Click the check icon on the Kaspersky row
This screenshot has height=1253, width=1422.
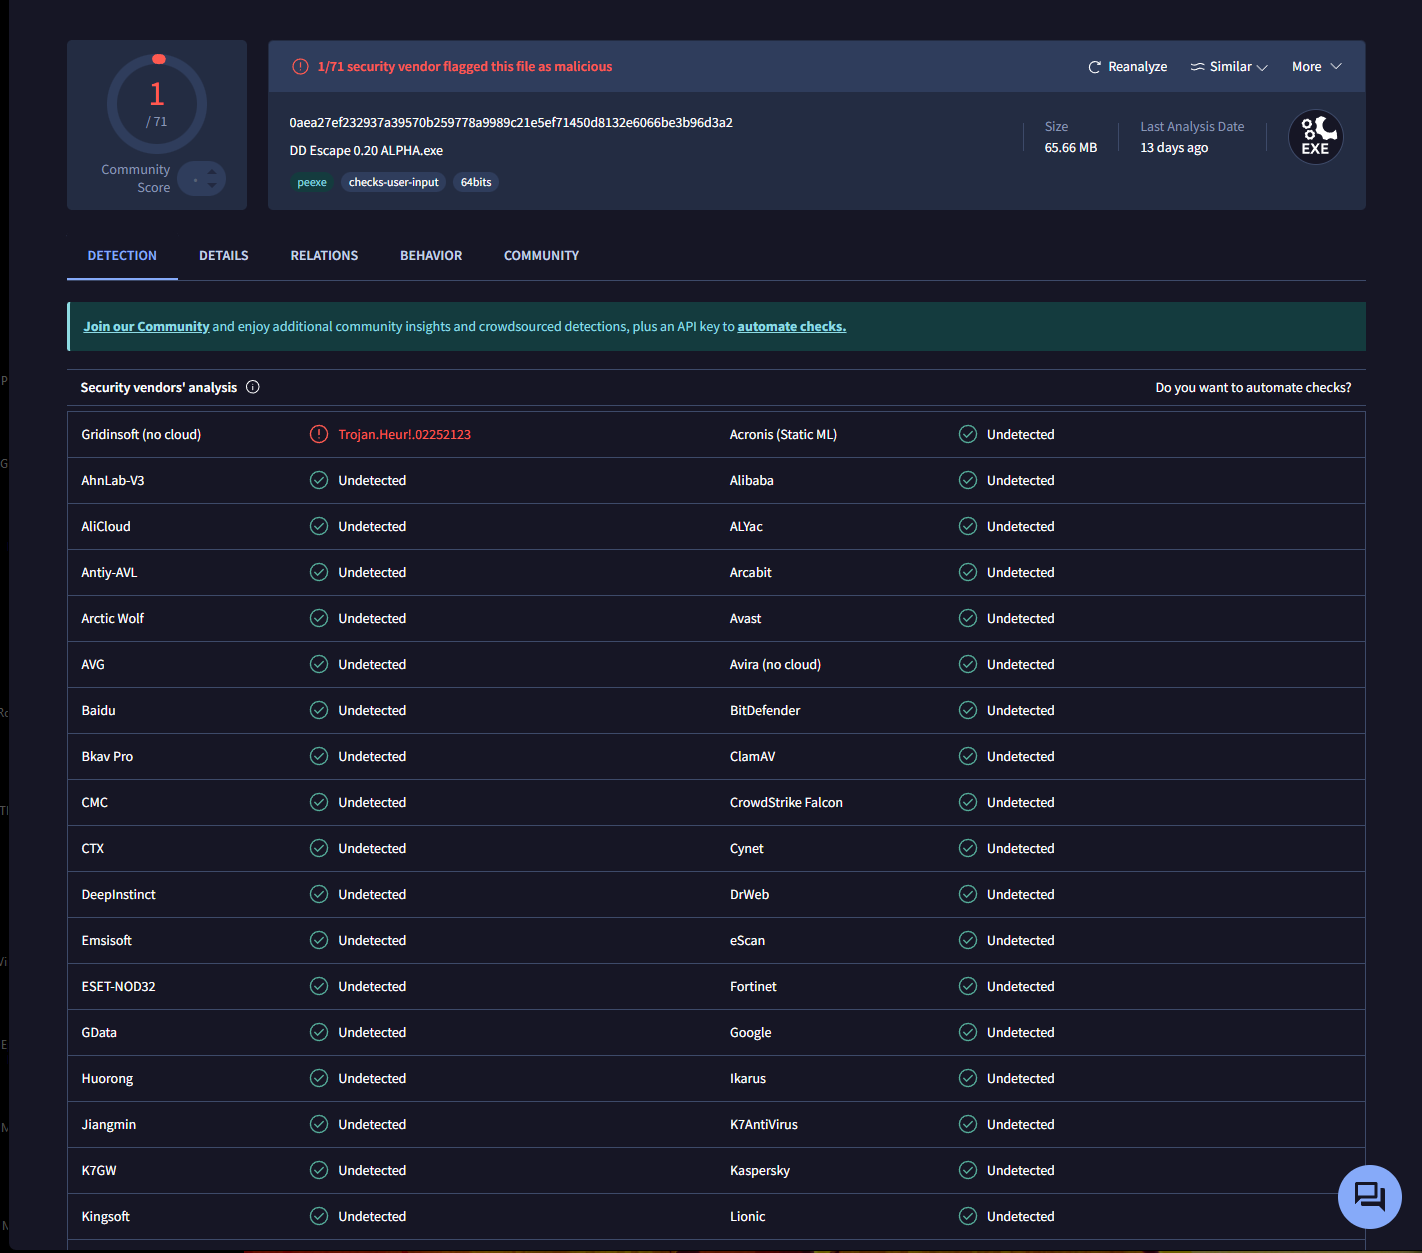(968, 1170)
